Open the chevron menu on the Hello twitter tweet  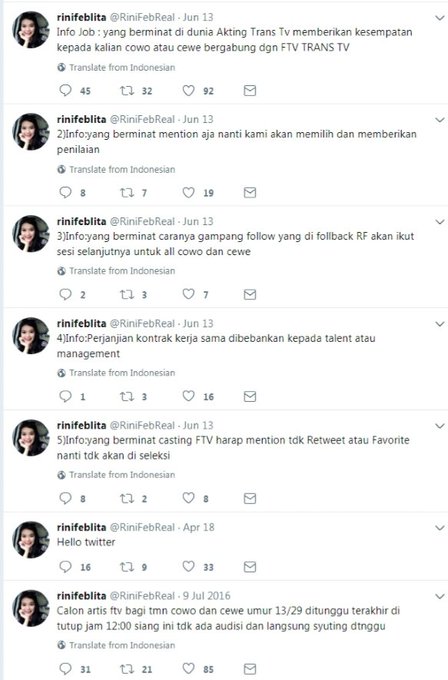(x=440, y=528)
